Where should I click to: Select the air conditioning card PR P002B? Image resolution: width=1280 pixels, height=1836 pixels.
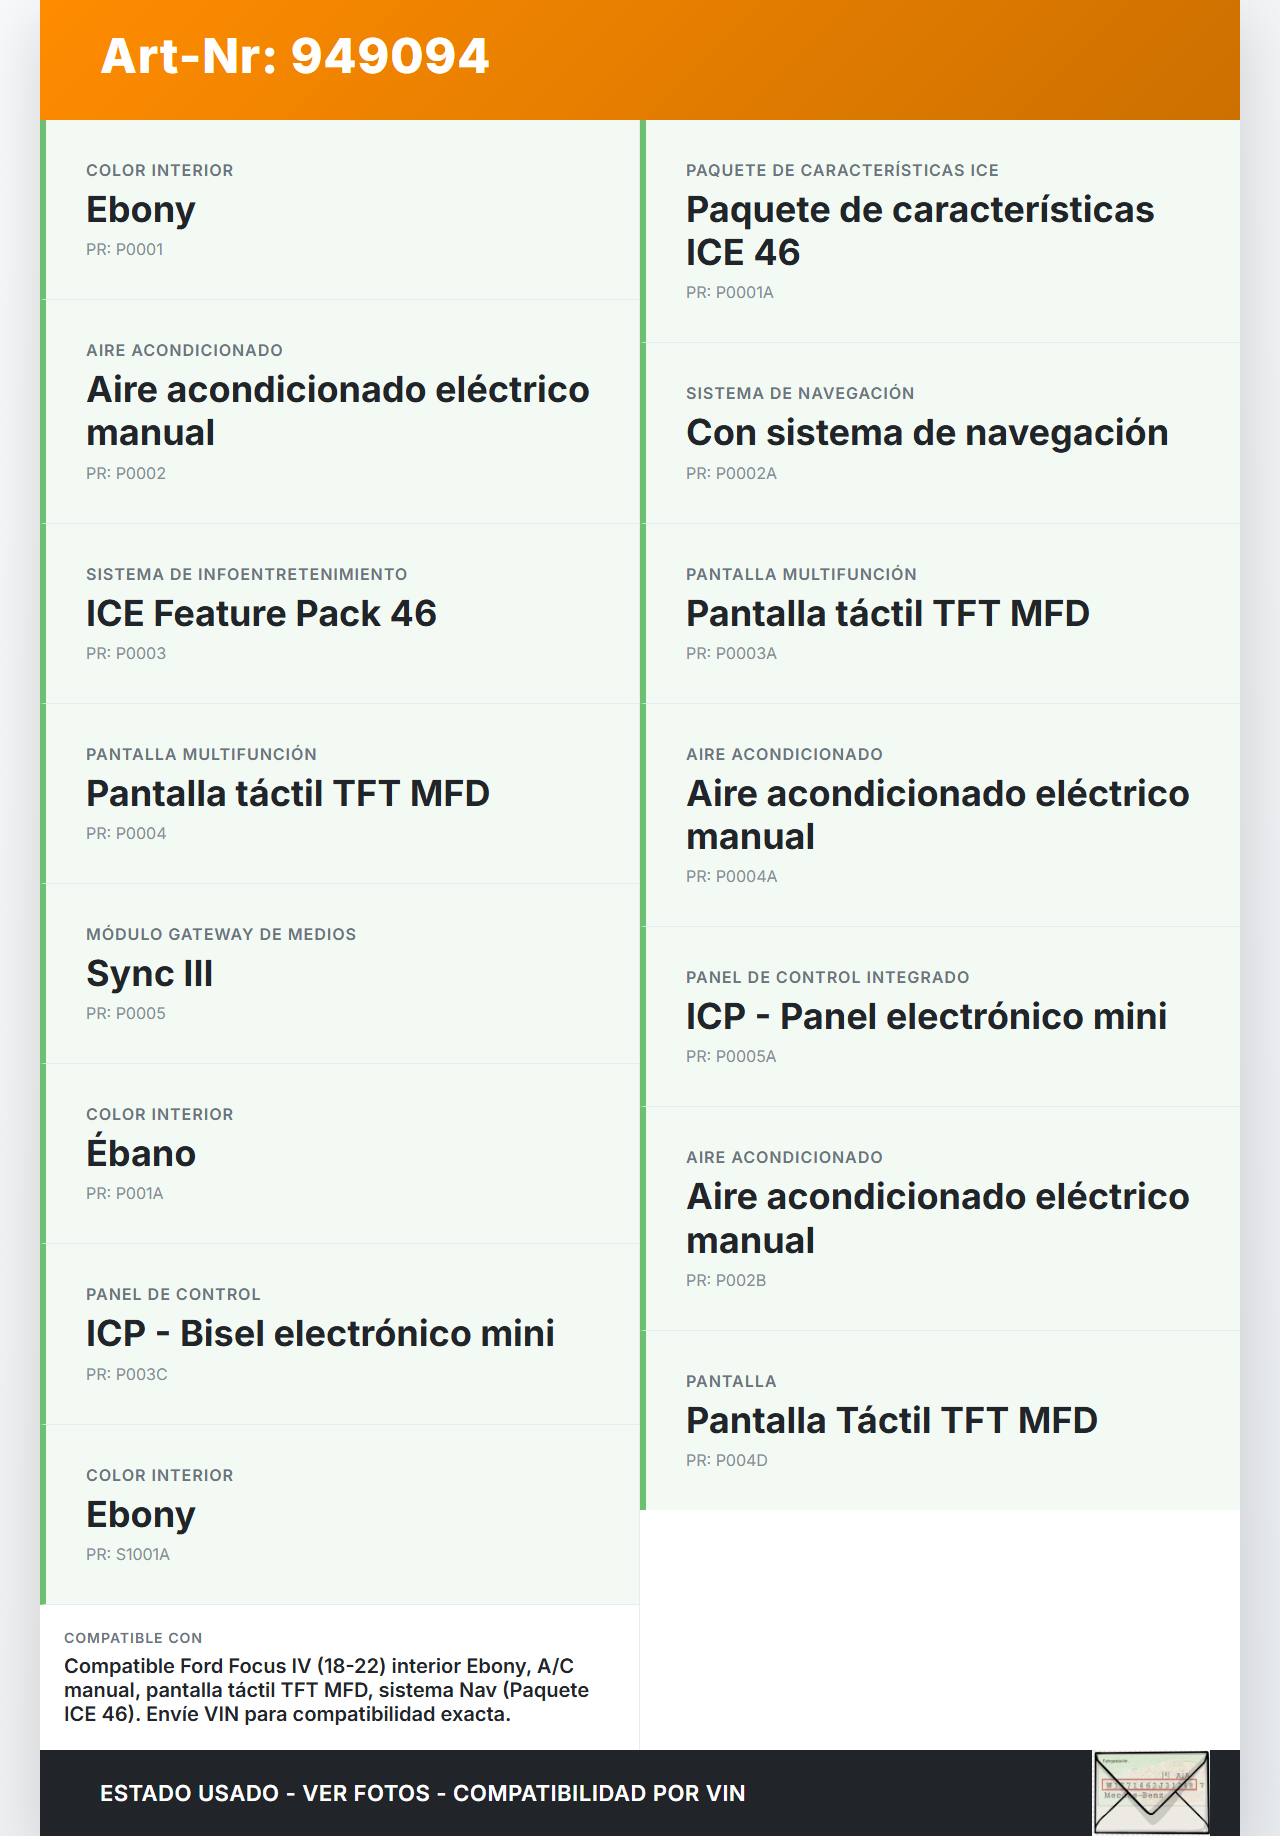(x=940, y=1218)
